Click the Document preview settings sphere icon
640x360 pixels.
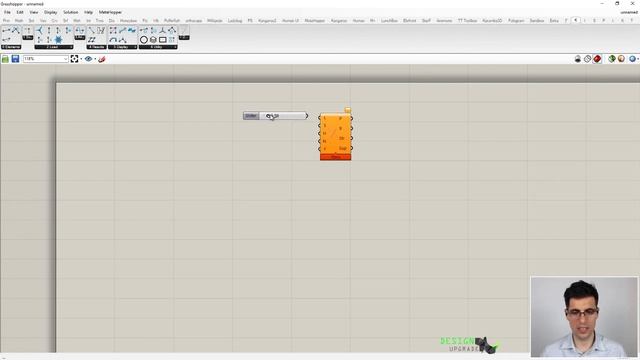621,59
